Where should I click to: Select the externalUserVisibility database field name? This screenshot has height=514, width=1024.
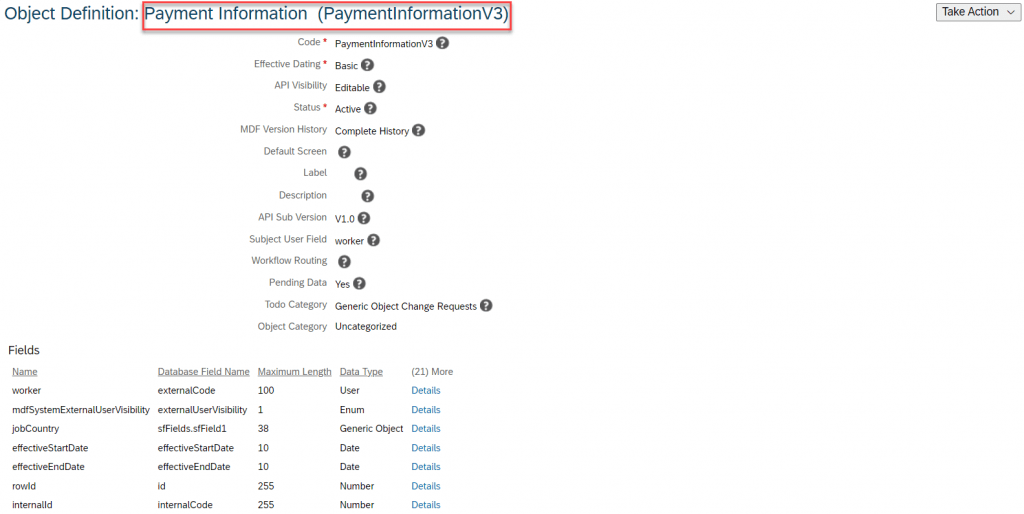202,410
